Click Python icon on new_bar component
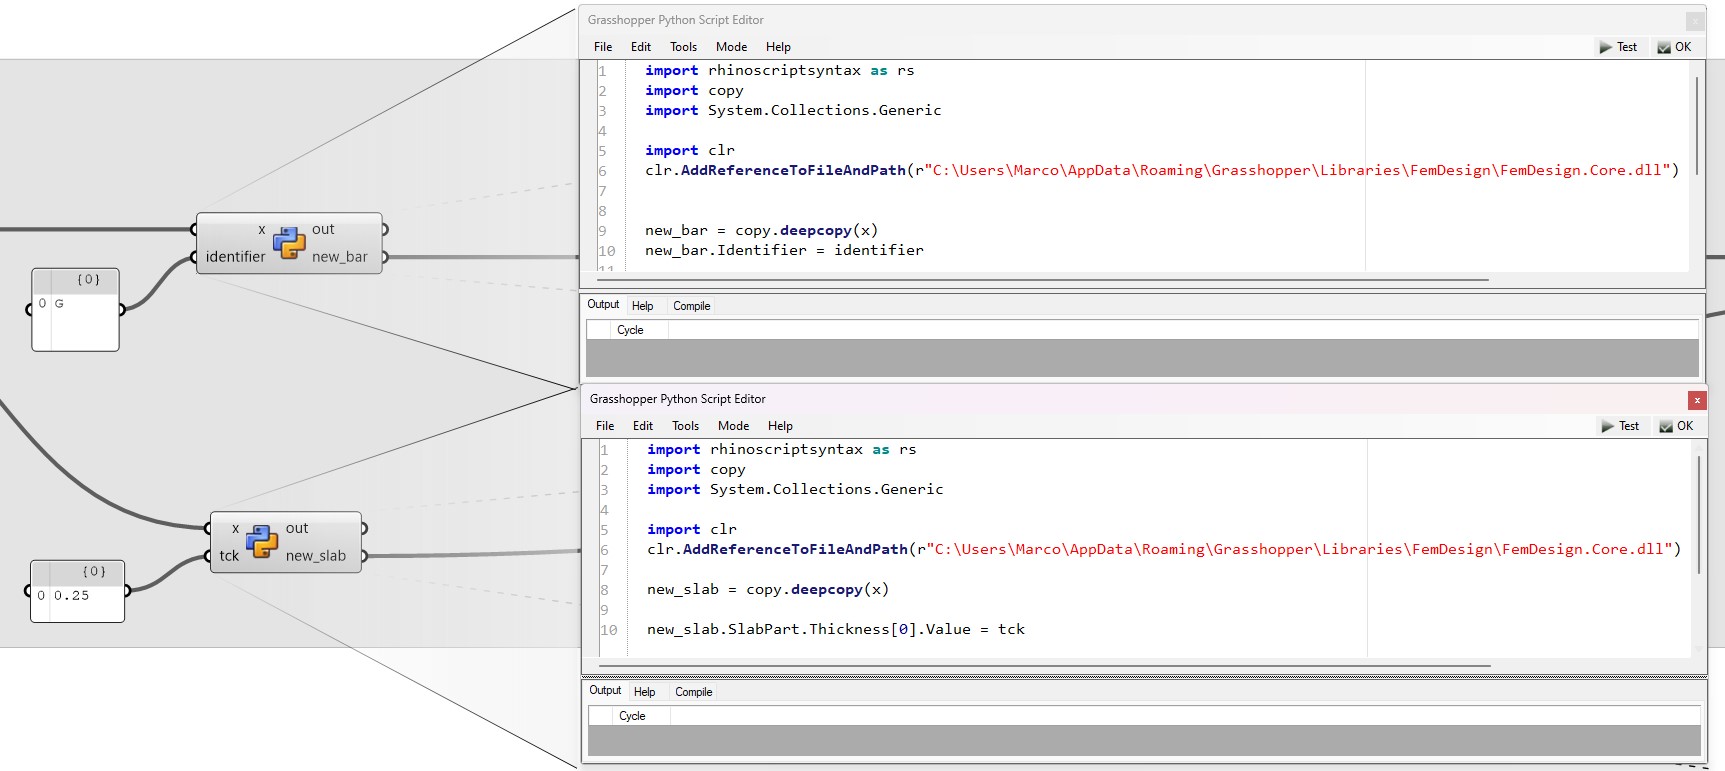 (289, 242)
